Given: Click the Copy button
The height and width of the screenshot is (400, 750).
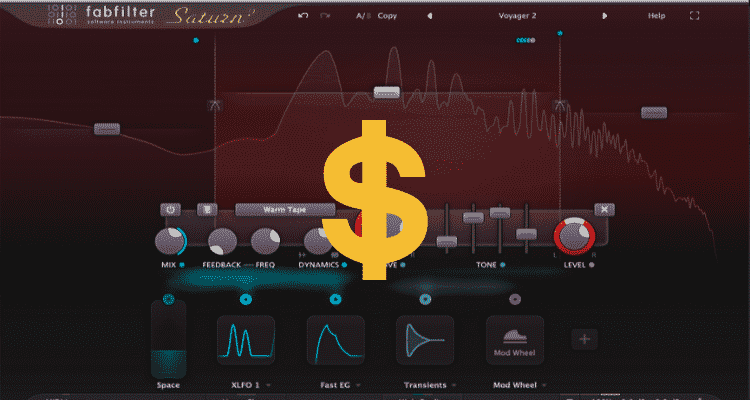Looking at the screenshot, I should coord(386,16).
